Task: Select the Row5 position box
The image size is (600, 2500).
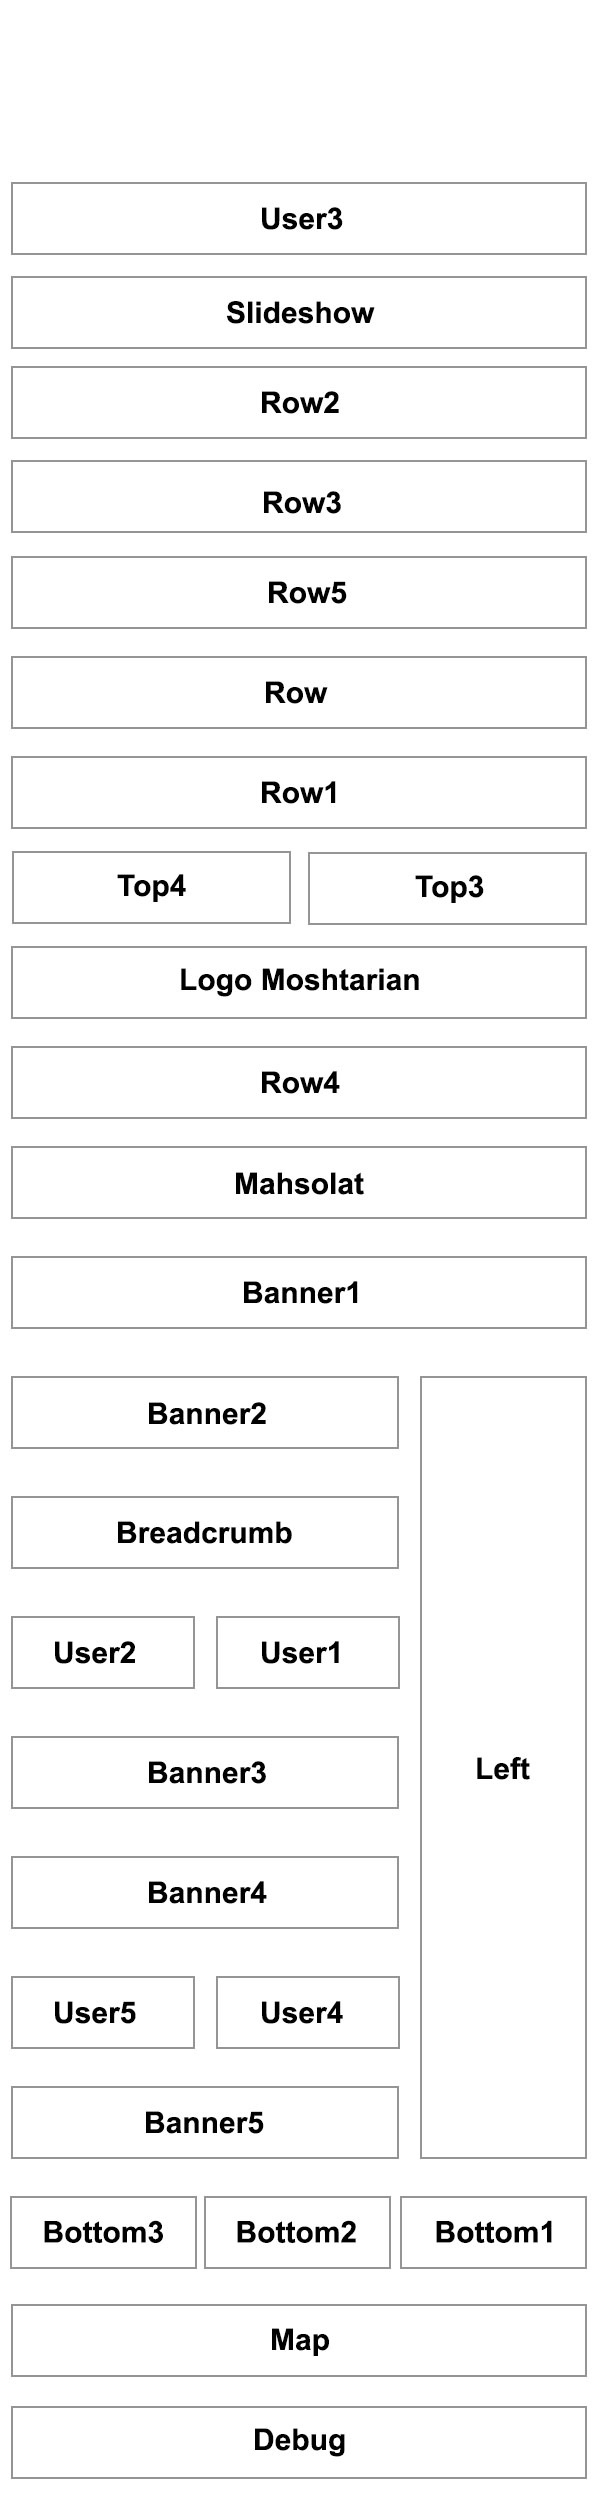Action: click(x=299, y=593)
